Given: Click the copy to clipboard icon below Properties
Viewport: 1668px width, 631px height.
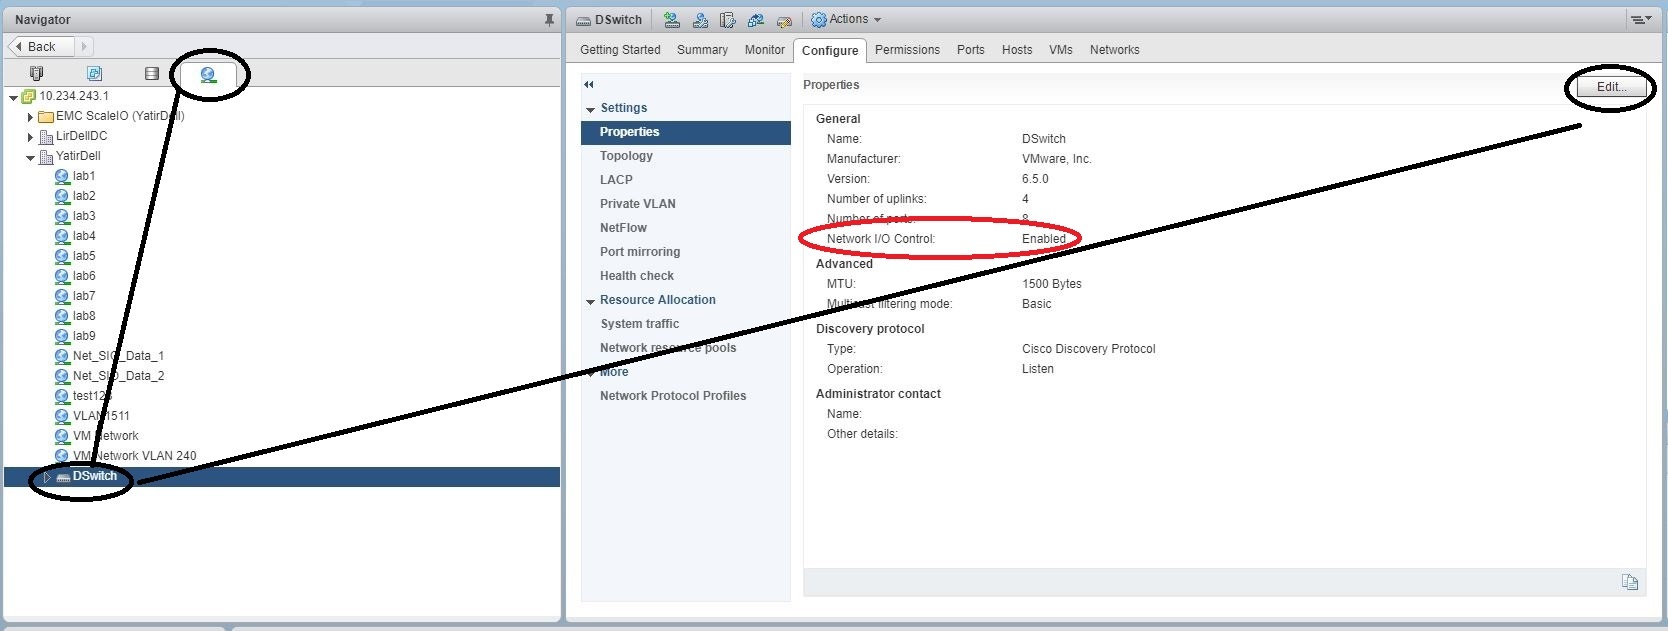Looking at the screenshot, I should 1630,582.
